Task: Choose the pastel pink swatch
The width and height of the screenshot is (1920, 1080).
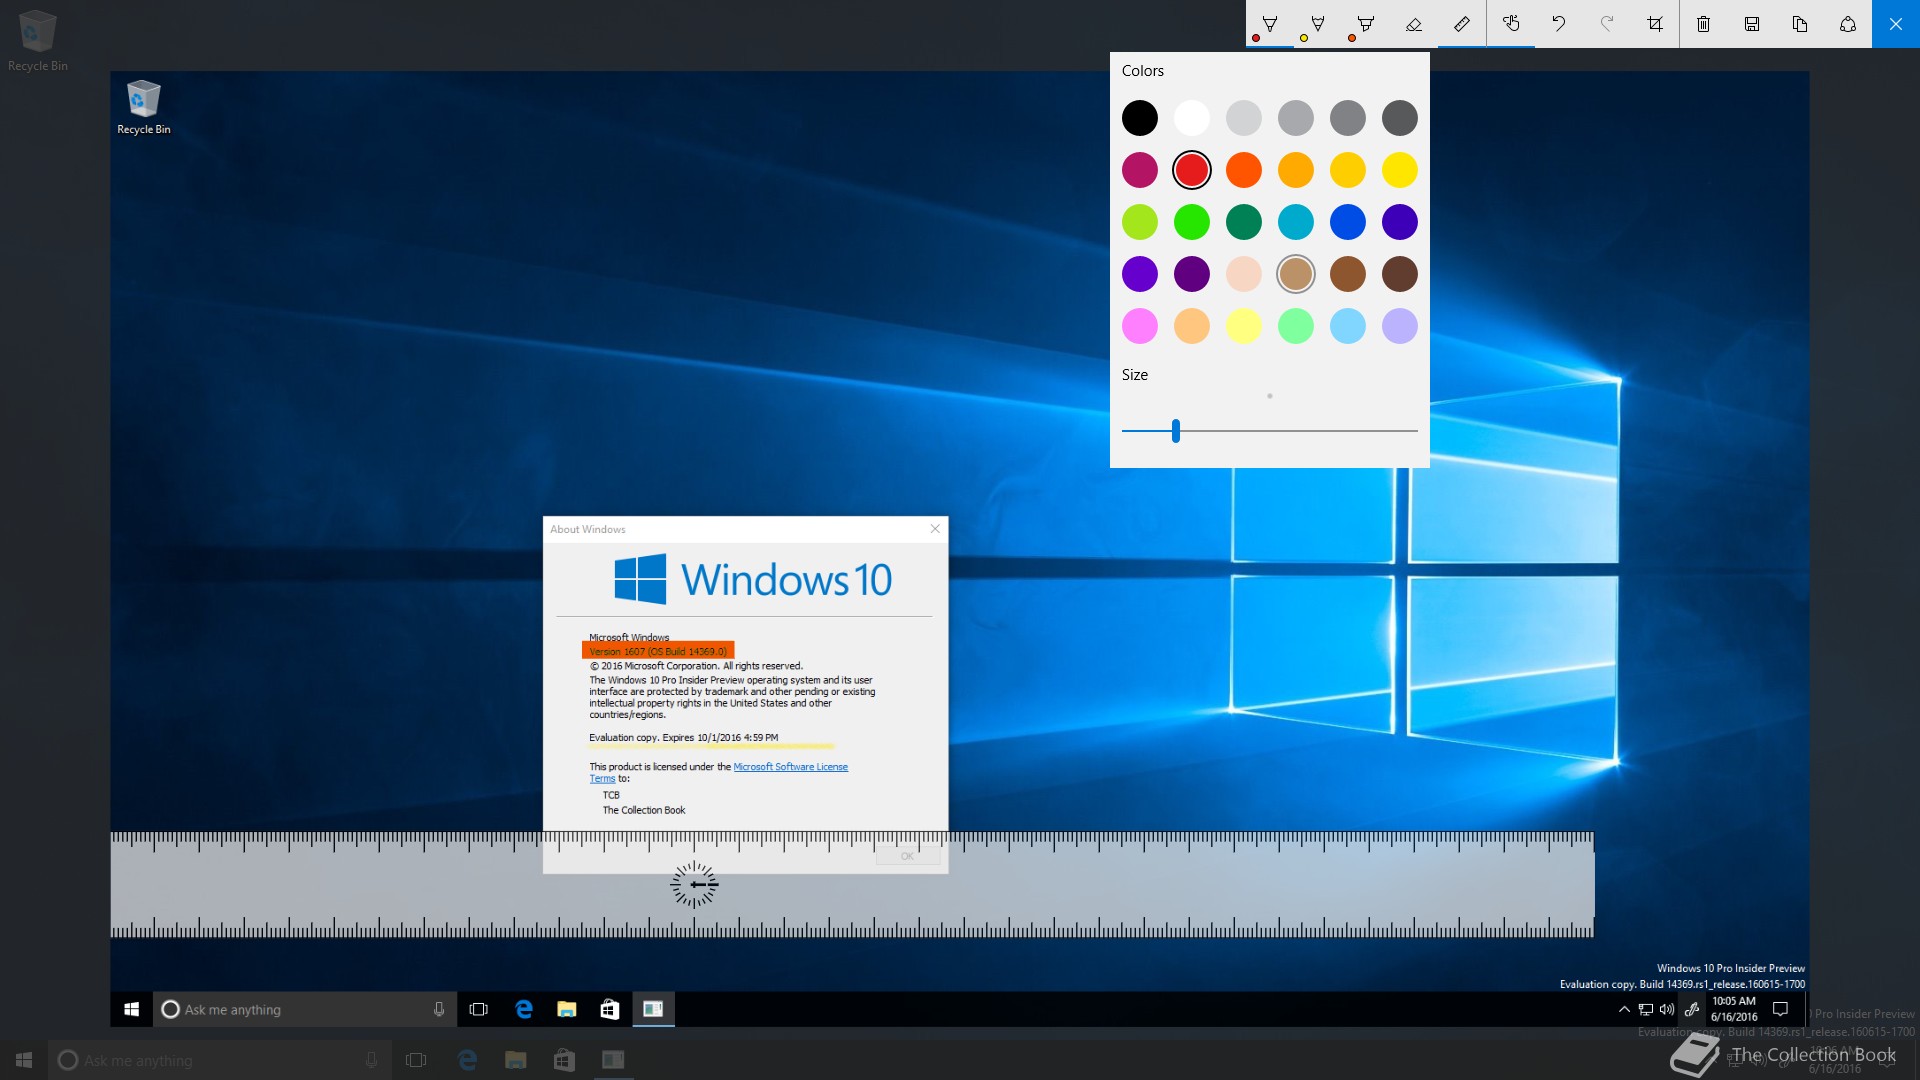Action: (1140, 326)
